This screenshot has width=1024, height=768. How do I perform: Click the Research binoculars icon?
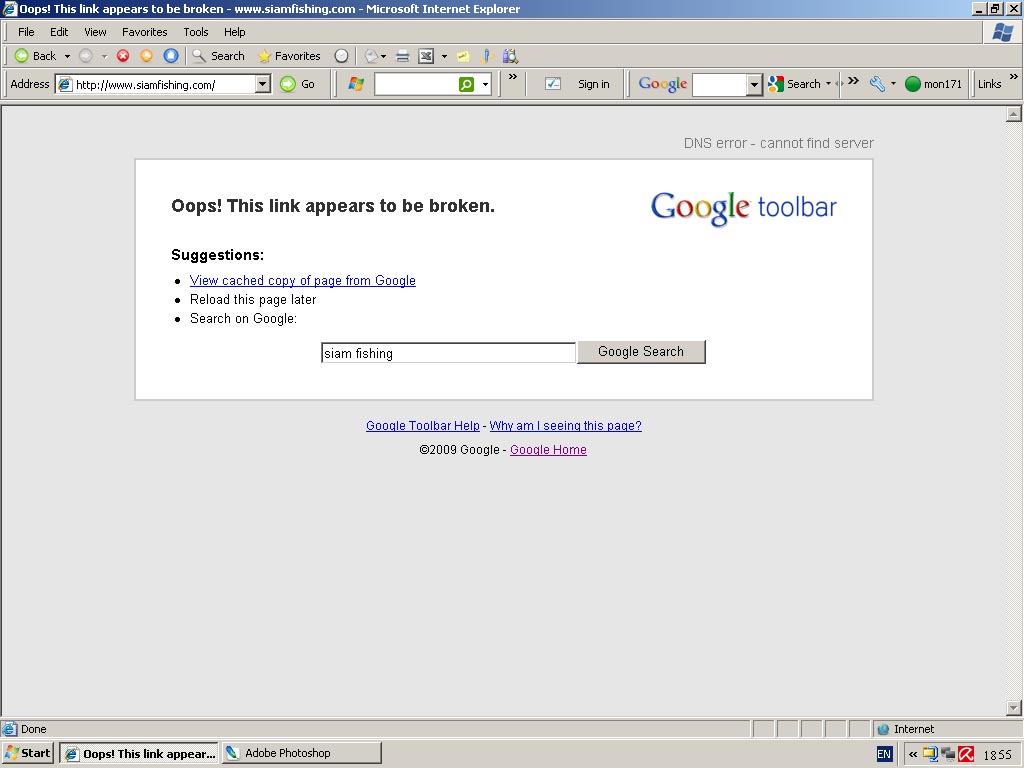click(510, 56)
